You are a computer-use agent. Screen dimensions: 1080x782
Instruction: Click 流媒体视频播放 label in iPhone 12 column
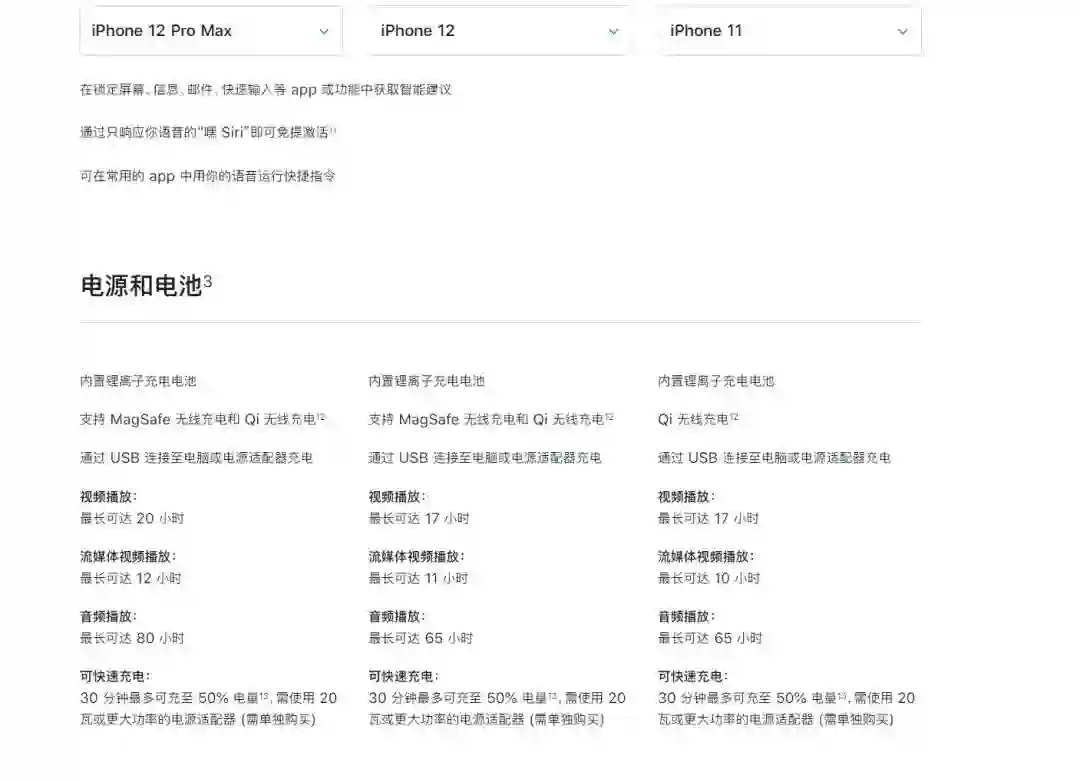click(417, 556)
